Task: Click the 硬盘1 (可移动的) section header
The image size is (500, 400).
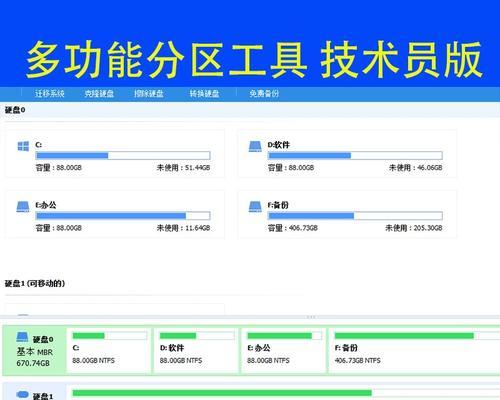Action: coord(35,283)
